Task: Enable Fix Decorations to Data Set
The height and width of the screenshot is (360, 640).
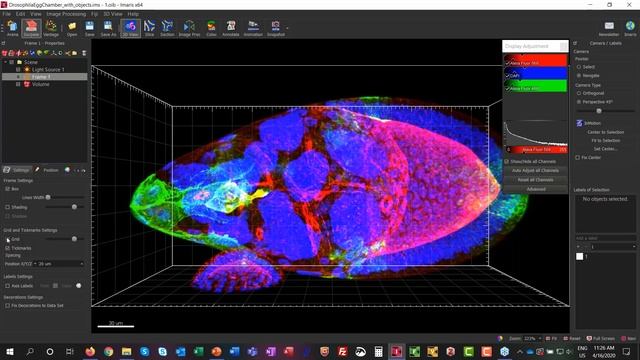Action: point(7,305)
